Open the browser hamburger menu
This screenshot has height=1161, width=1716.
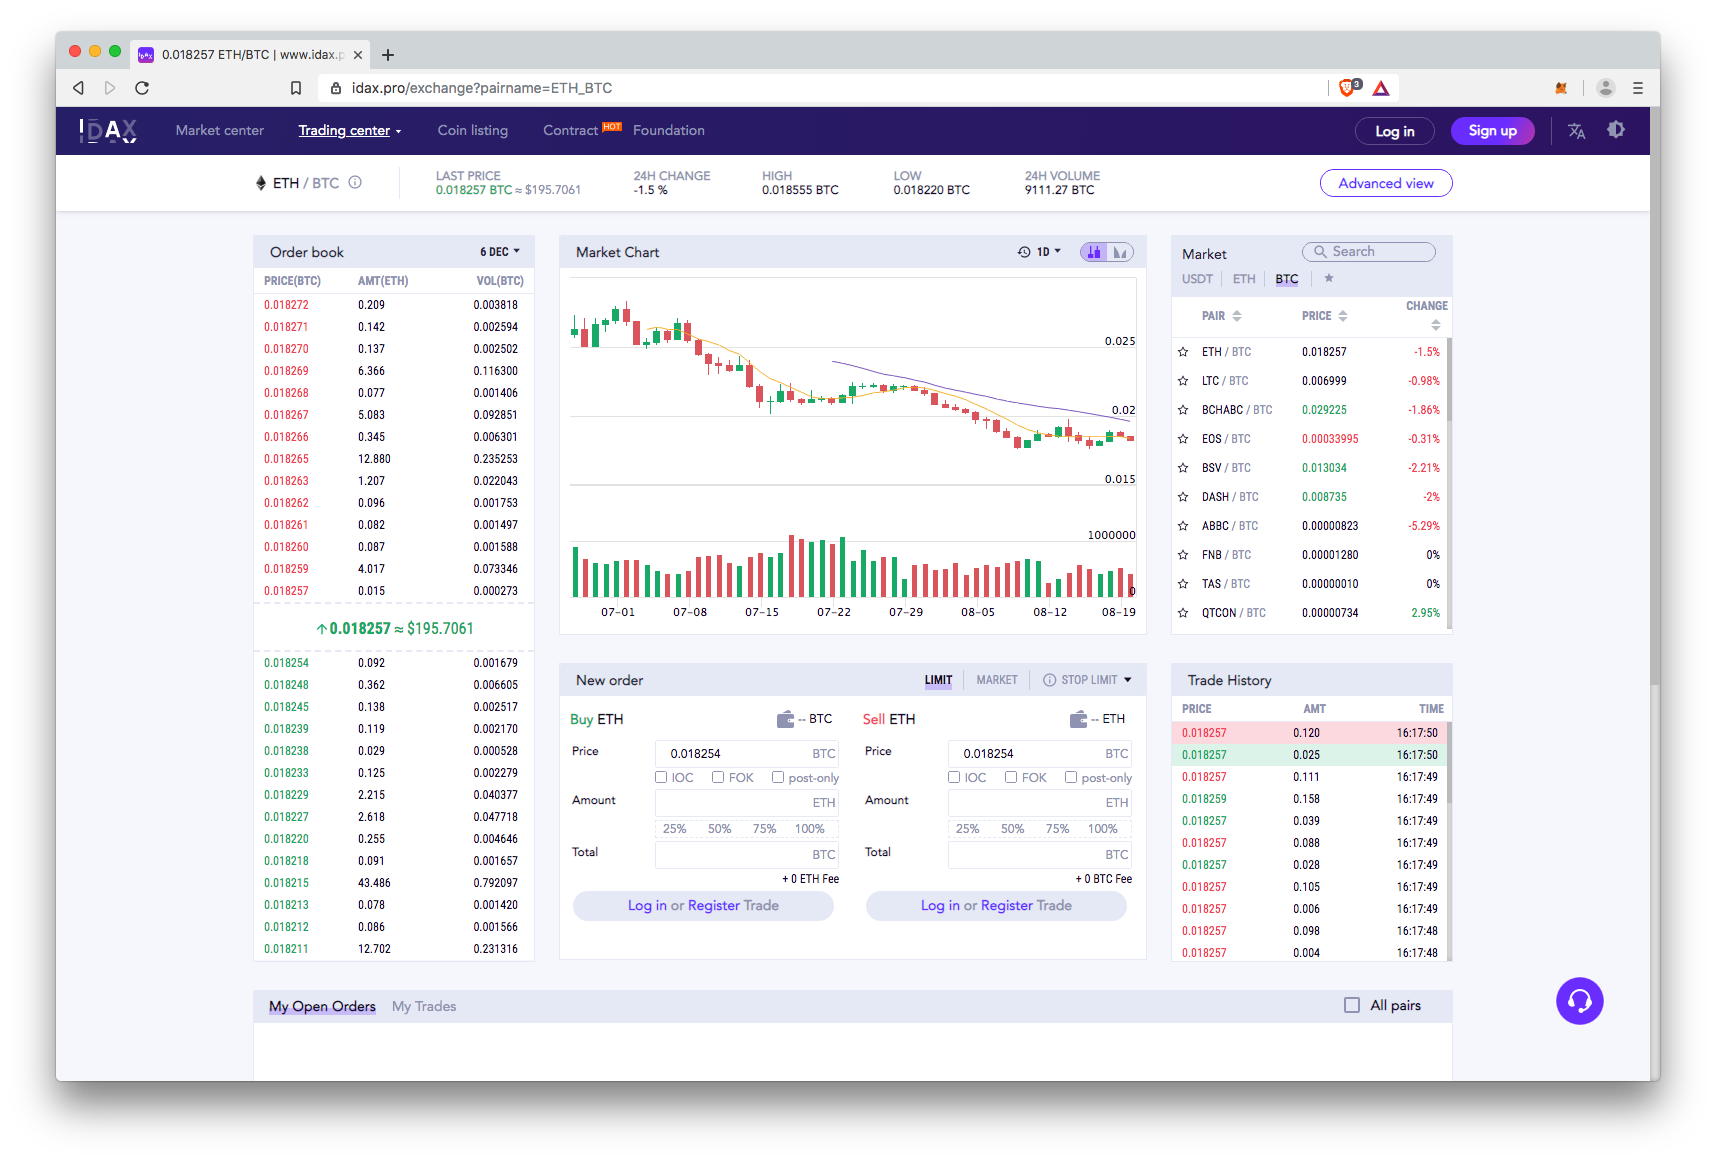pyautogui.click(x=1638, y=88)
